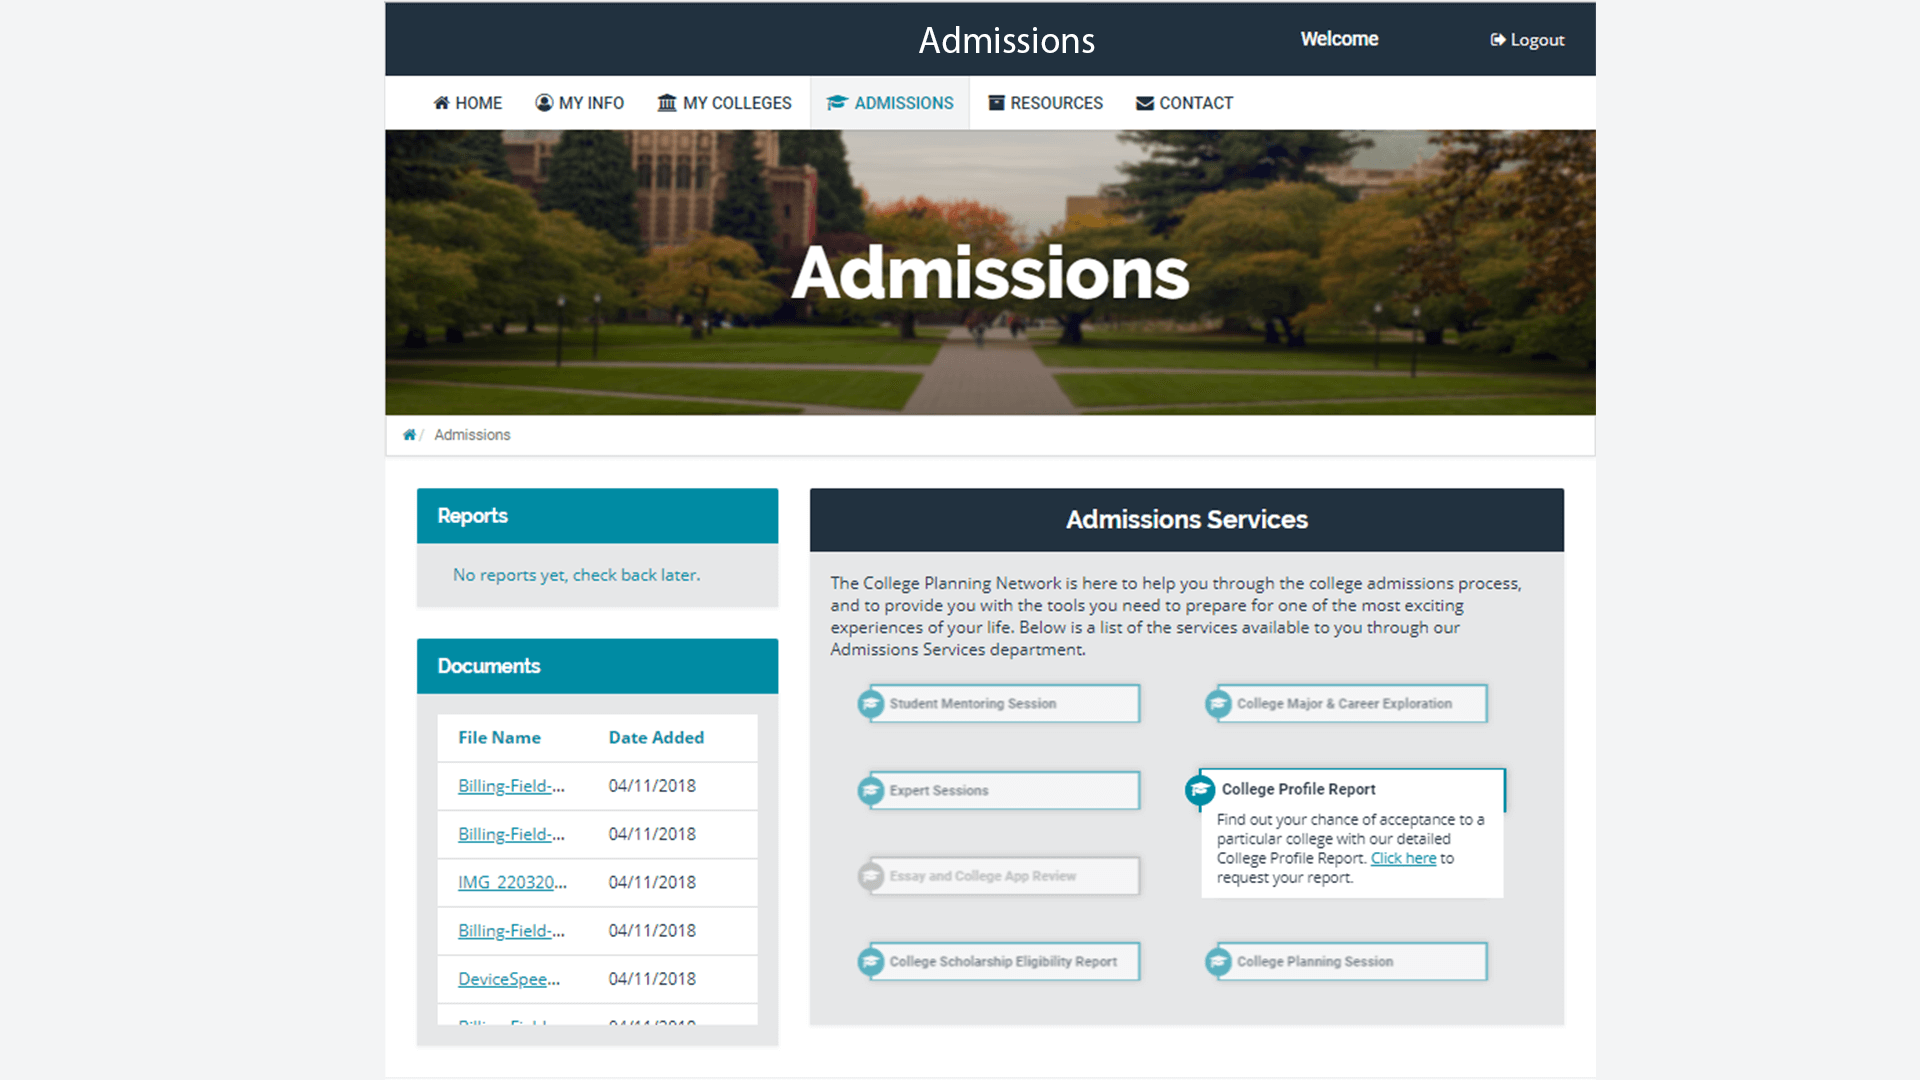Viewport: 1920px width, 1080px height.
Task: Select the ADMISSIONS nav tab
Action: click(890, 103)
